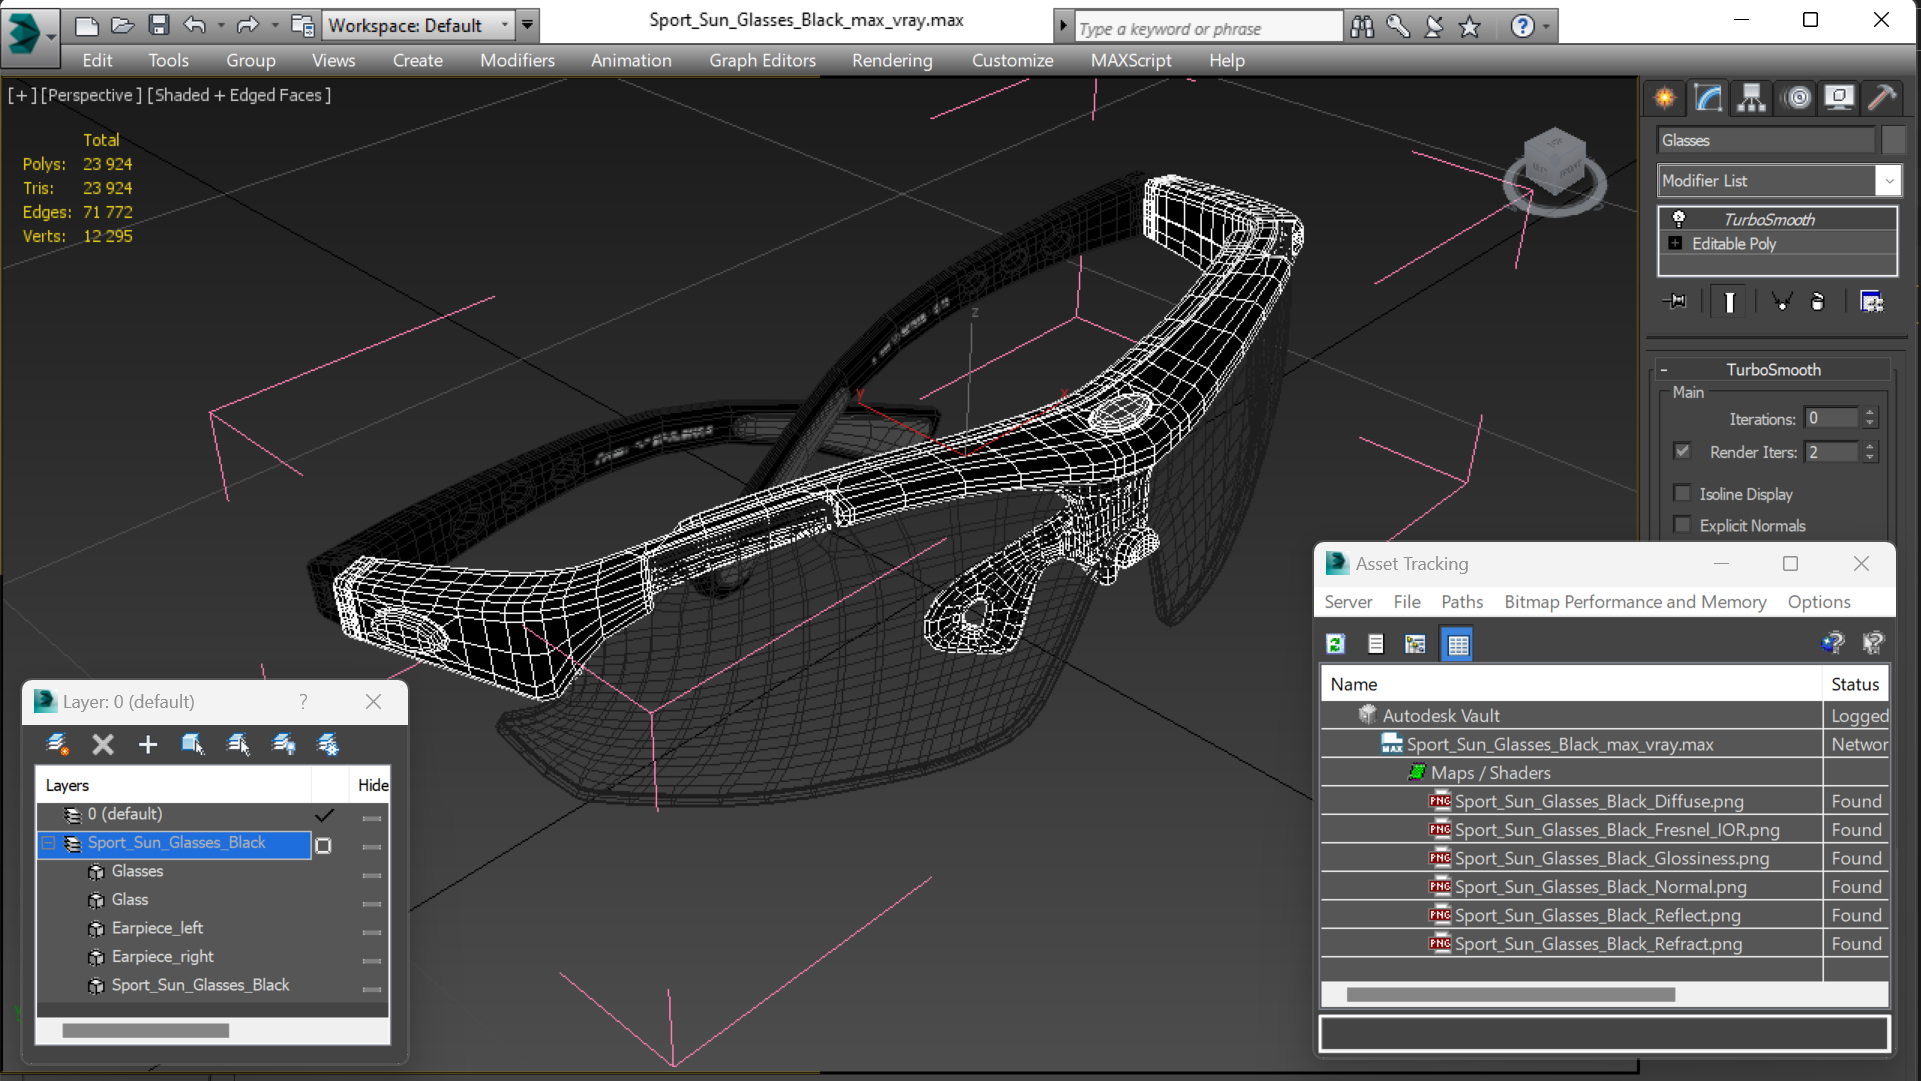Toggle the Sport_Sun_Glasses_Black layer current box
1921x1081 pixels.
(323, 845)
